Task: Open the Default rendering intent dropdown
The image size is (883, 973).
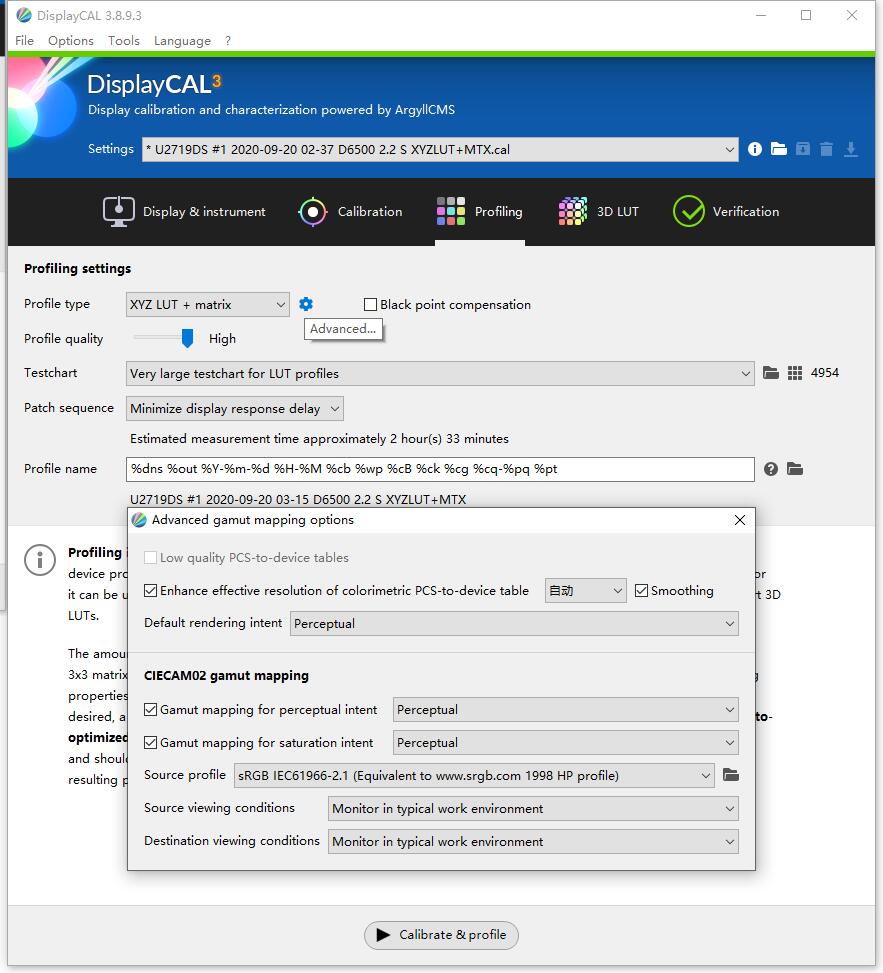Action: 514,624
